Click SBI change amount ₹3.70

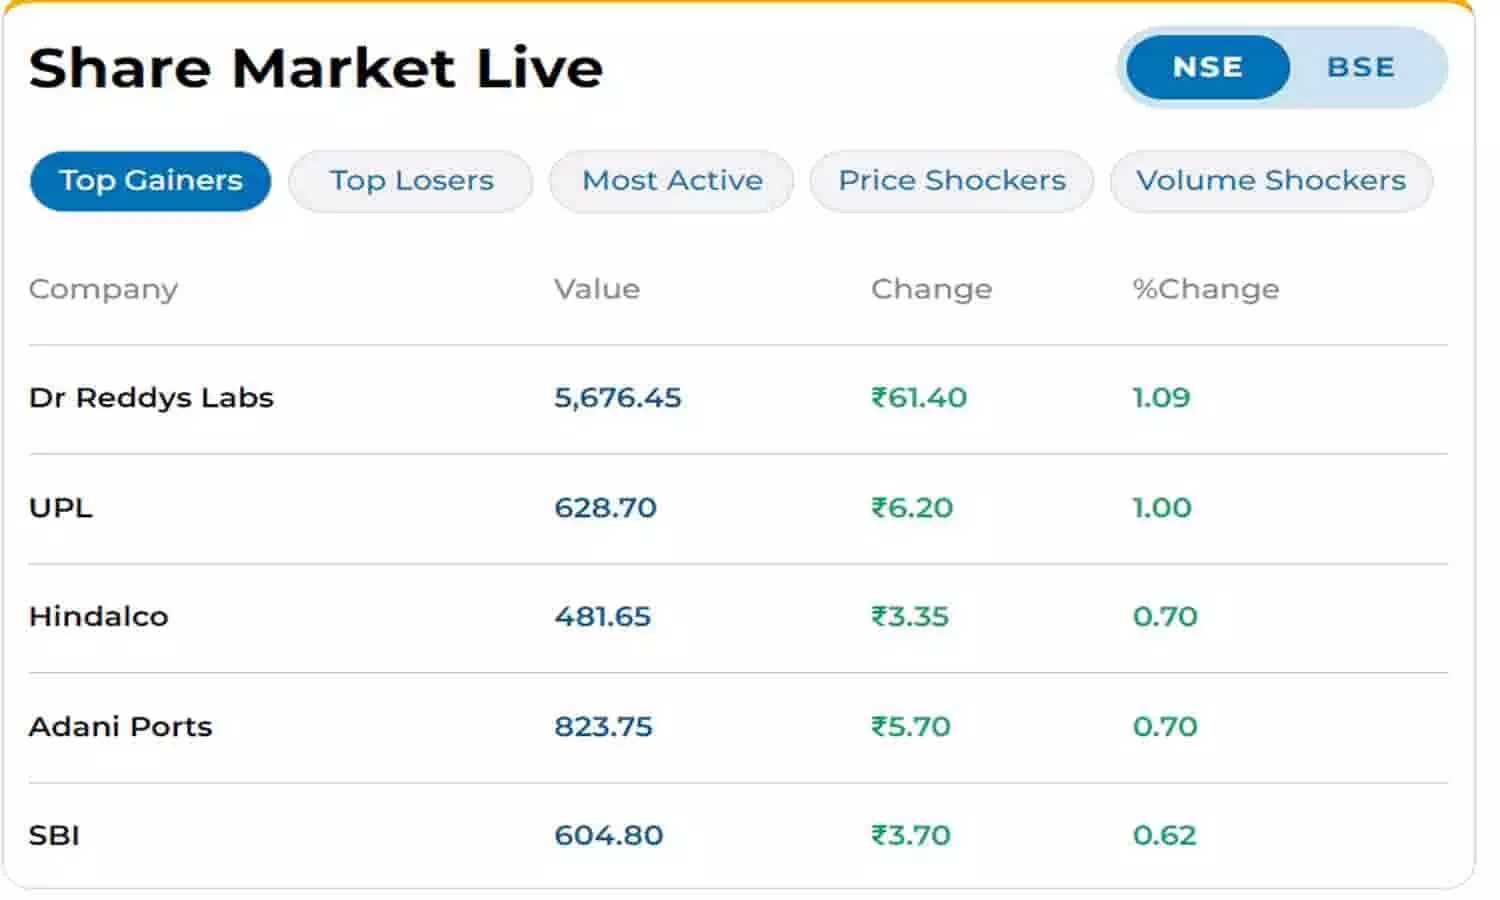tap(910, 835)
